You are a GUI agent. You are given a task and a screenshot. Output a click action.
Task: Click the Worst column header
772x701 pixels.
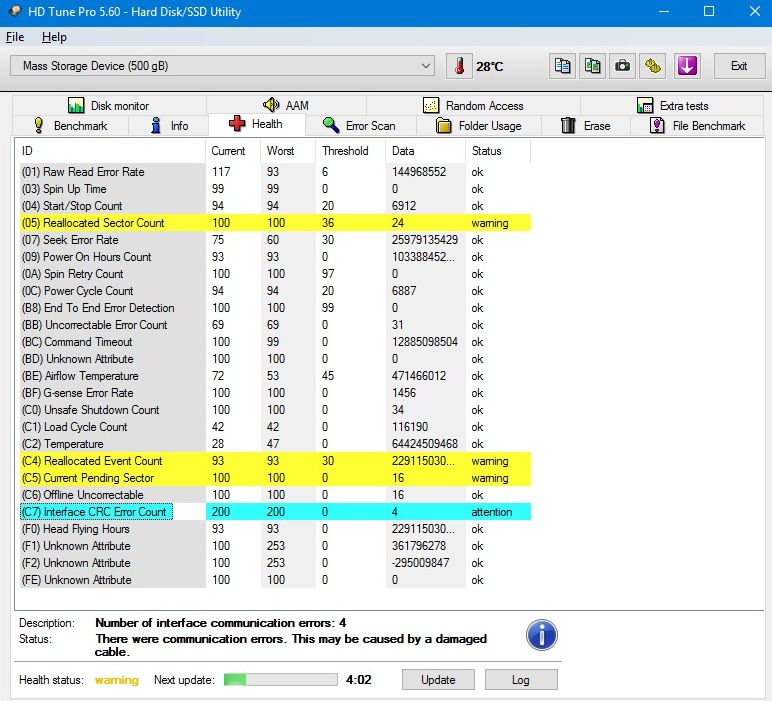(x=288, y=151)
